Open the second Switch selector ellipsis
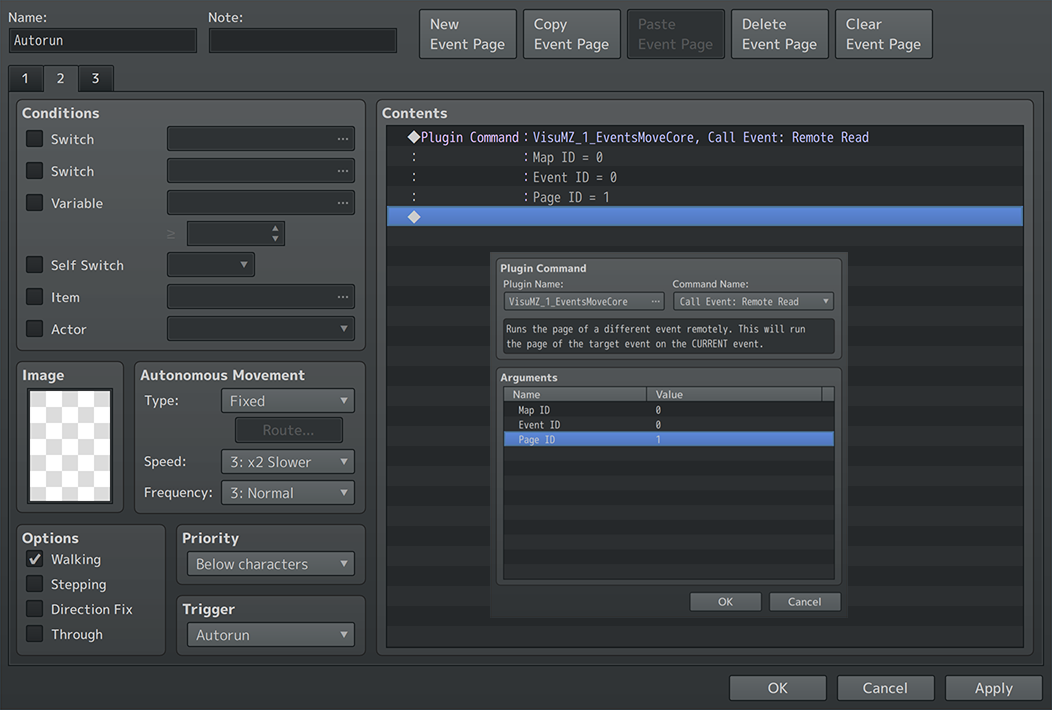Screen dimensions: 1052x710 click(343, 171)
